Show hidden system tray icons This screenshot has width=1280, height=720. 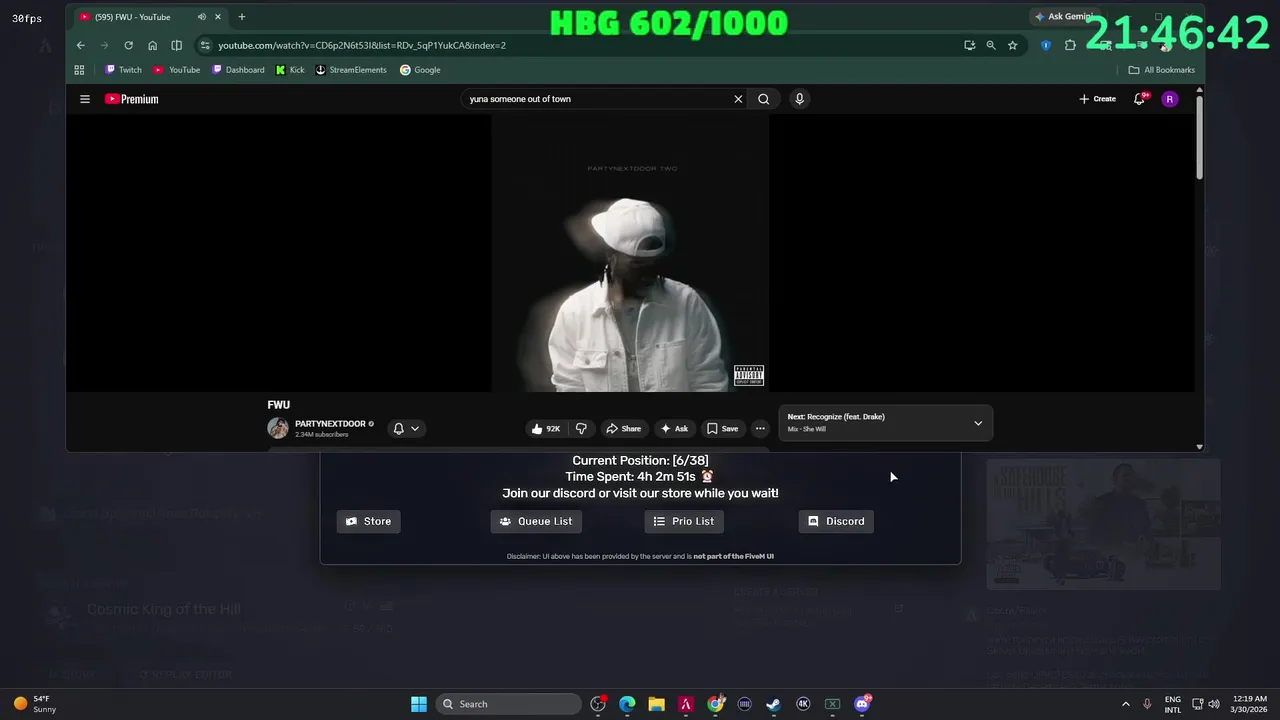pyautogui.click(x=1125, y=704)
